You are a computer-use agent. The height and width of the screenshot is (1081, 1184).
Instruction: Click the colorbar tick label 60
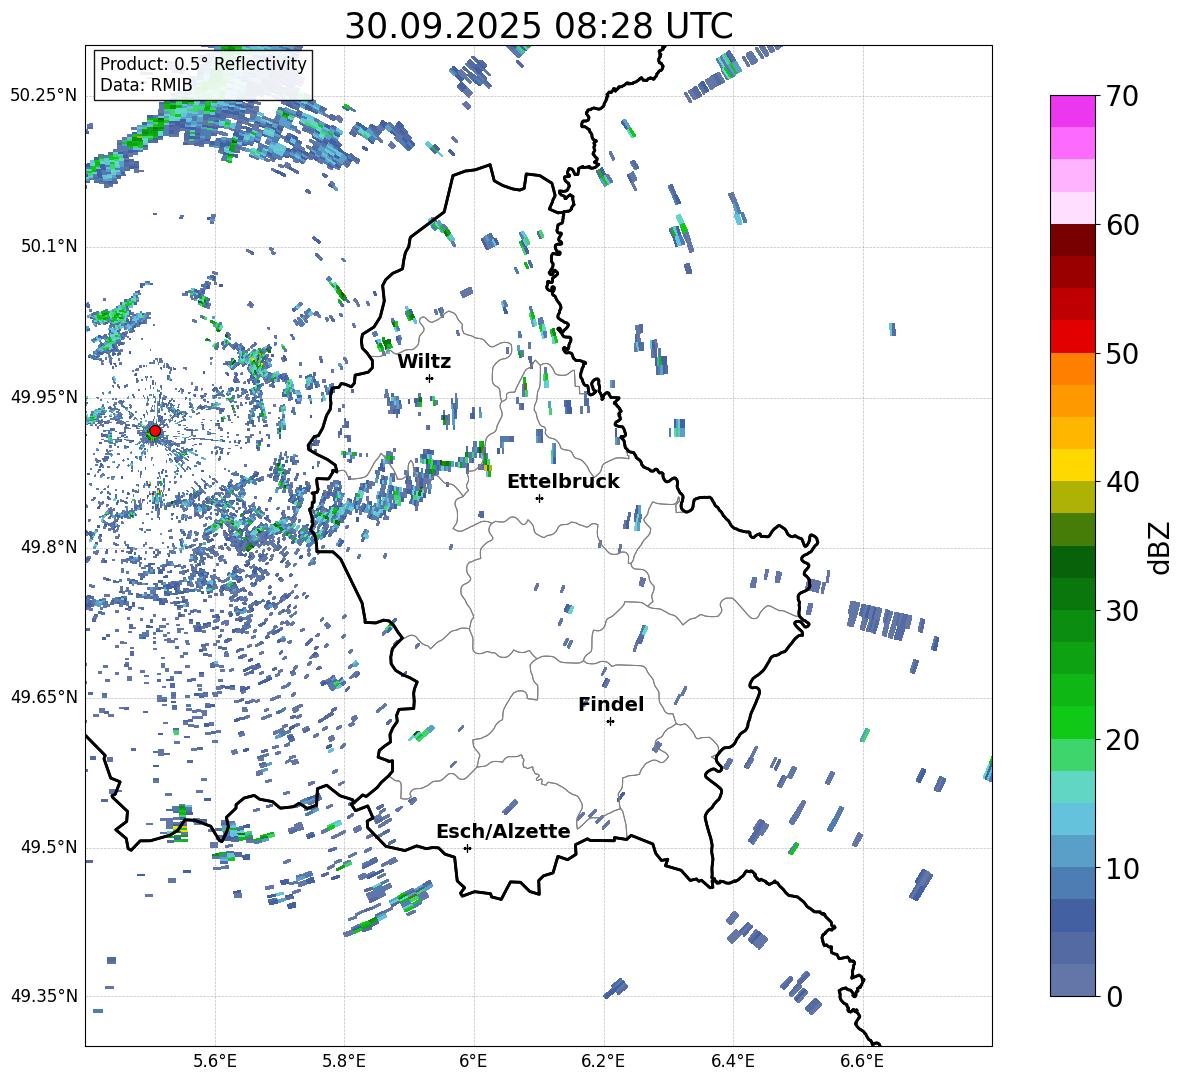[x=1122, y=225]
